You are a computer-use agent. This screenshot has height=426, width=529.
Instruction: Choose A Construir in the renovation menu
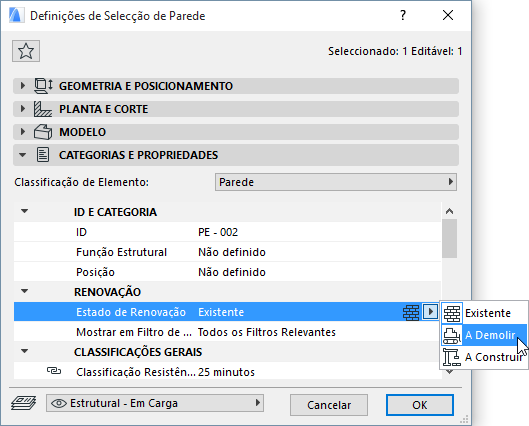tap(484, 357)
